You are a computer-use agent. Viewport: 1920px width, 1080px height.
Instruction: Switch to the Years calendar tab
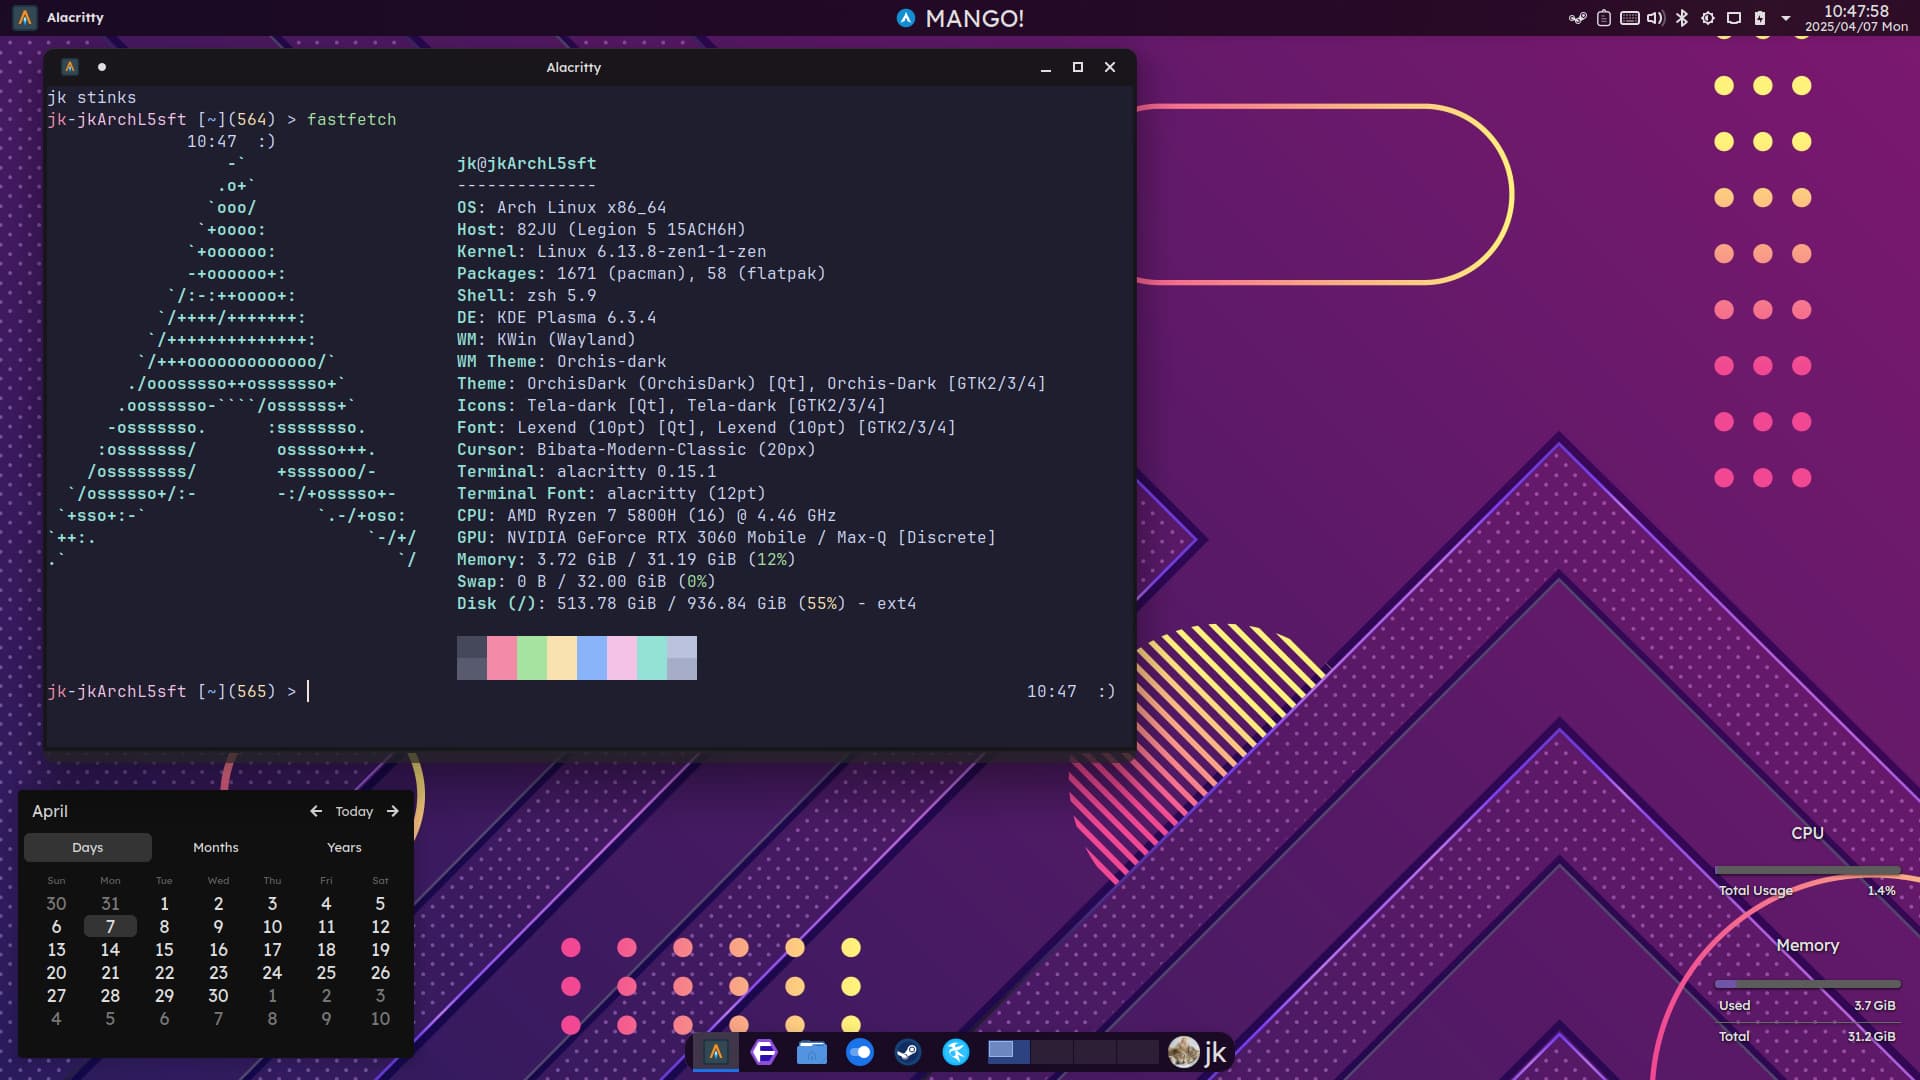point(344,847)
